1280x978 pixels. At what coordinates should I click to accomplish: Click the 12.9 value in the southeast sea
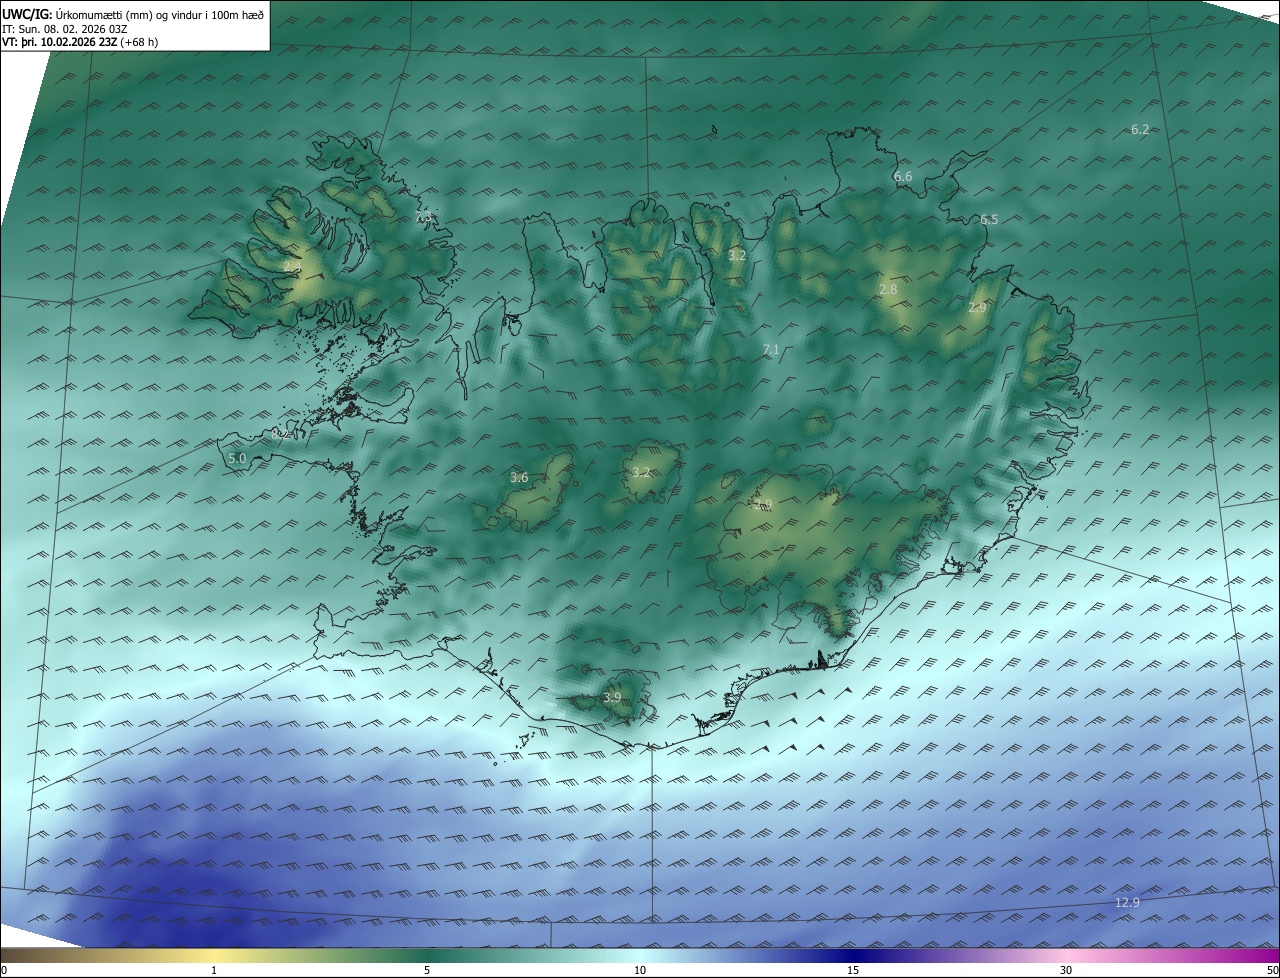tap(1127, 903)
